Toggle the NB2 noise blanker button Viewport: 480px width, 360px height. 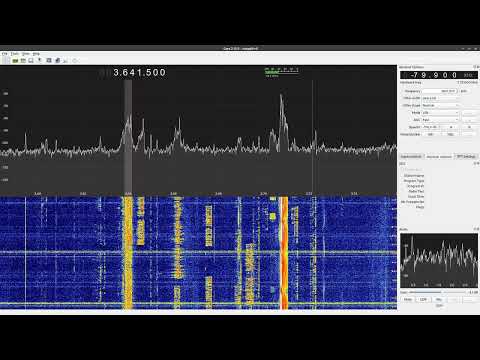[451, 134]
